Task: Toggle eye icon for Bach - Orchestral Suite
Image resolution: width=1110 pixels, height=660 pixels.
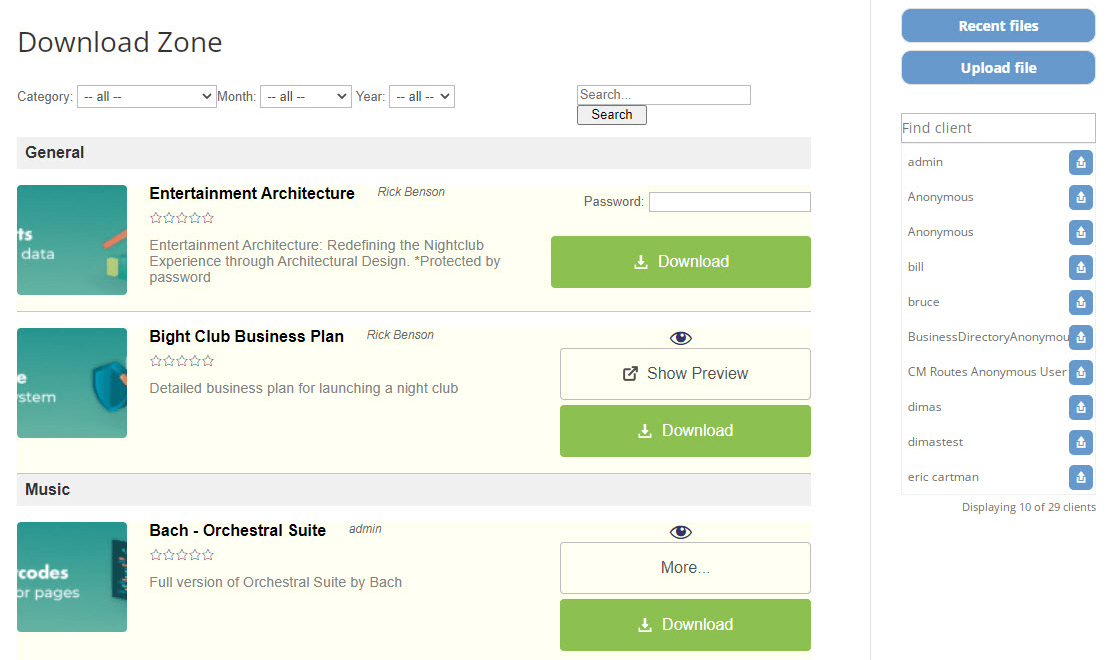Action: click(x=681, y=532)
